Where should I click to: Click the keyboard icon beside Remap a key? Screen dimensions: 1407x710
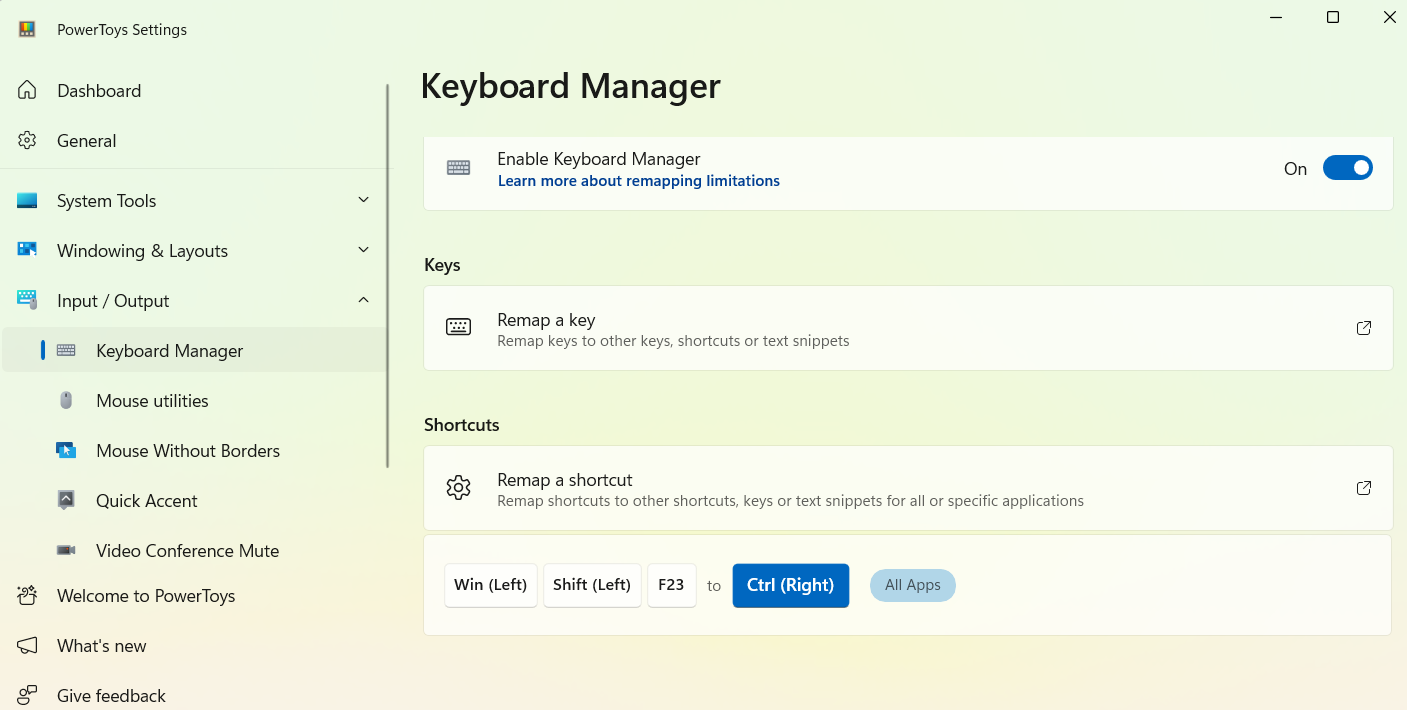point(459,328)
